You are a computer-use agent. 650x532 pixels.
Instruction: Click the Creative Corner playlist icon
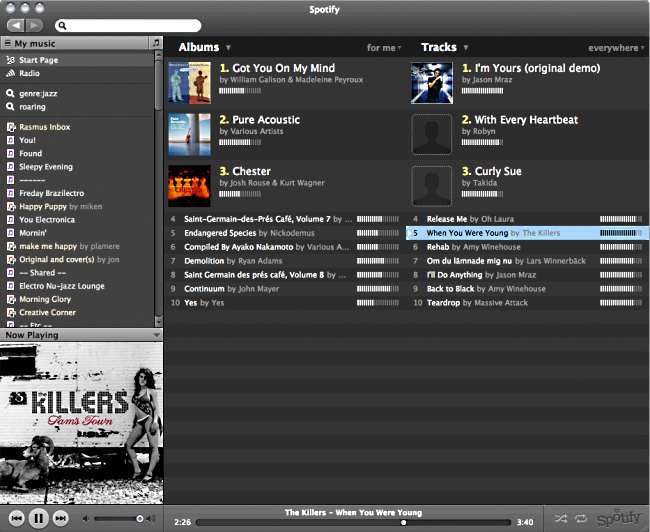coord(11,313)
